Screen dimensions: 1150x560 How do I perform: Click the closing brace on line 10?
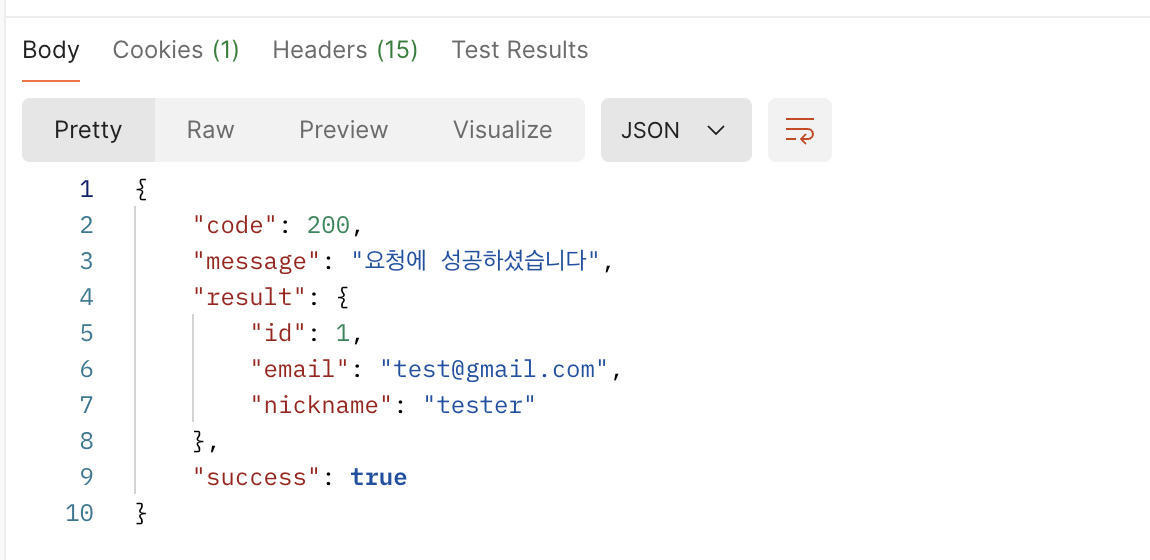tap(142, 513)
